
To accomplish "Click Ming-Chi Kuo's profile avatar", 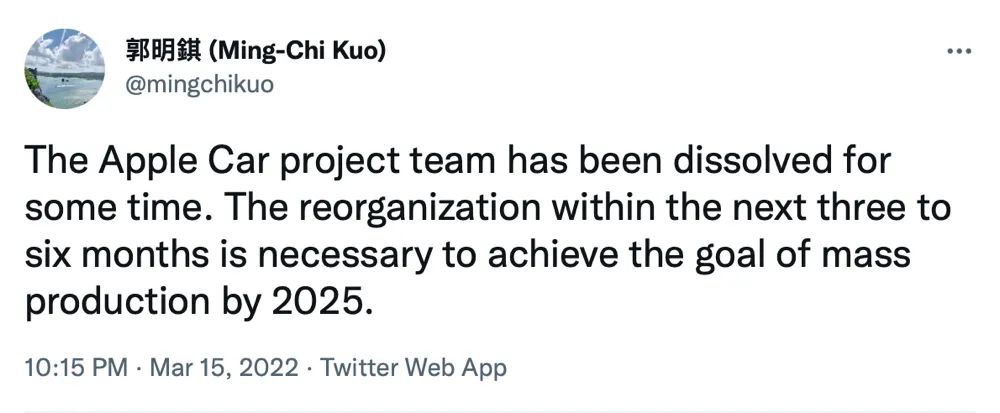I will tap(64, 67).
